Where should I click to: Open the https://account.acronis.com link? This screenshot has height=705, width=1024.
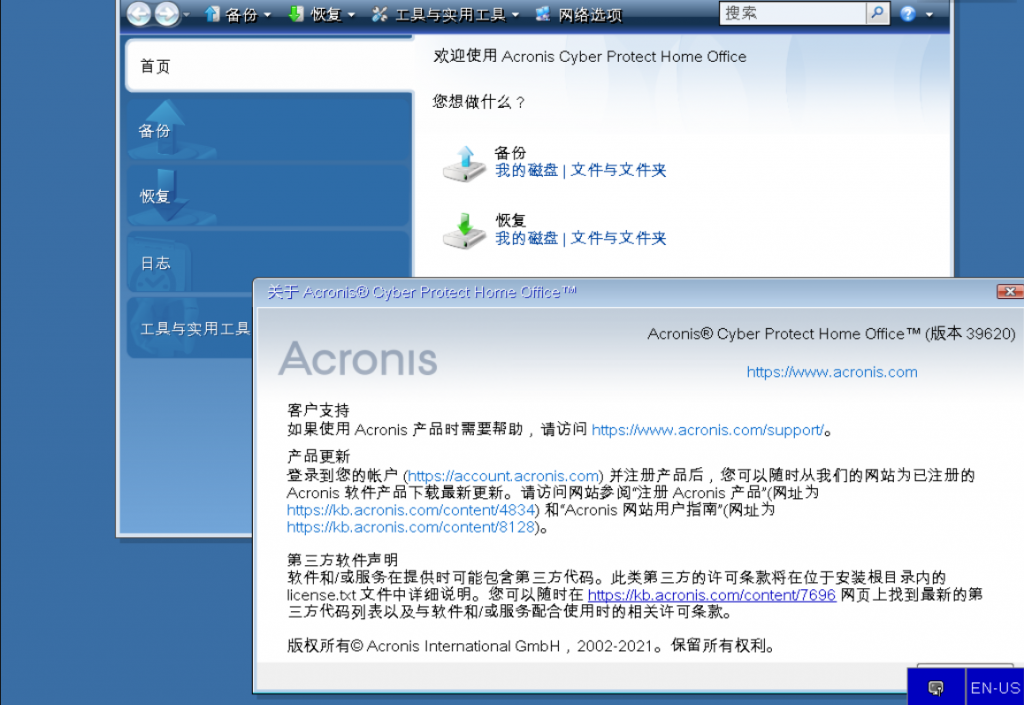[x=504, y=476]
